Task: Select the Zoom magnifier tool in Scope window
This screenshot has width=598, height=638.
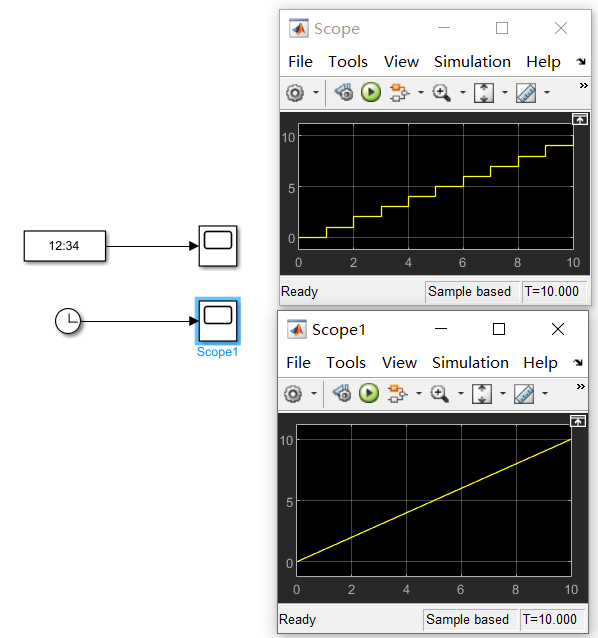Action: pyautogui.click(x=441, y=93)
